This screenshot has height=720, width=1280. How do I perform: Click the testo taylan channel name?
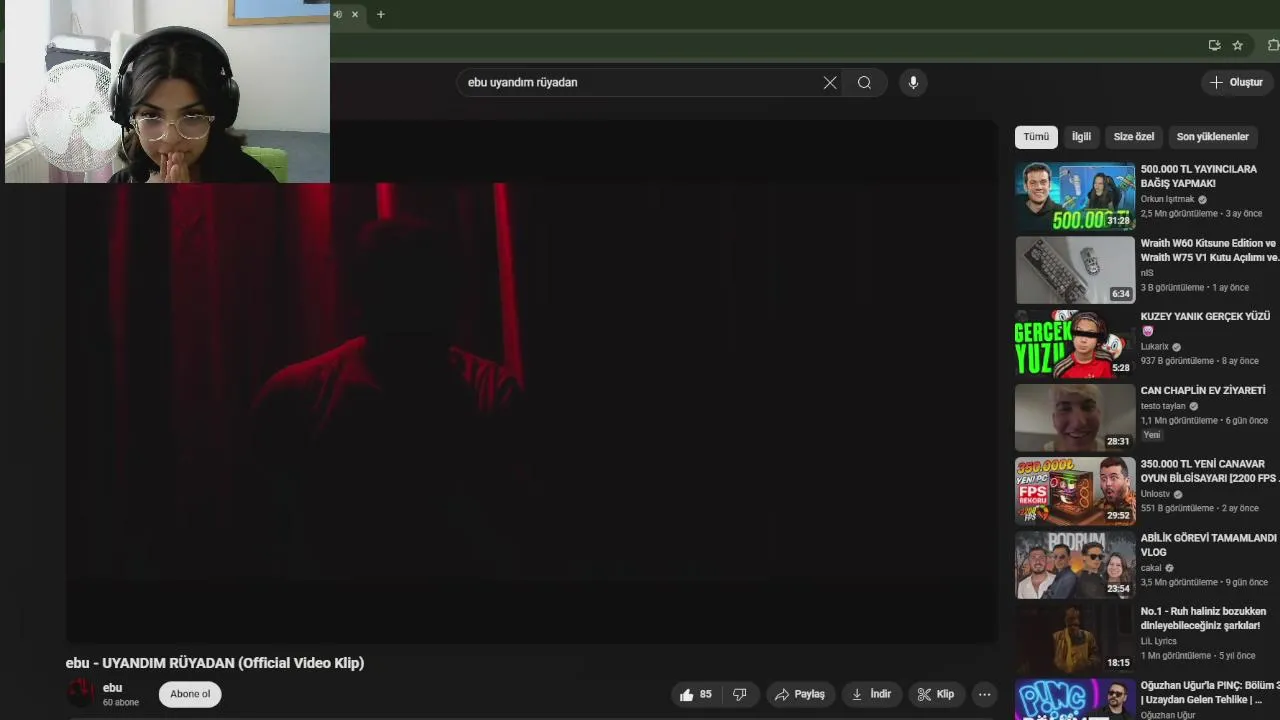point(1163,406)
